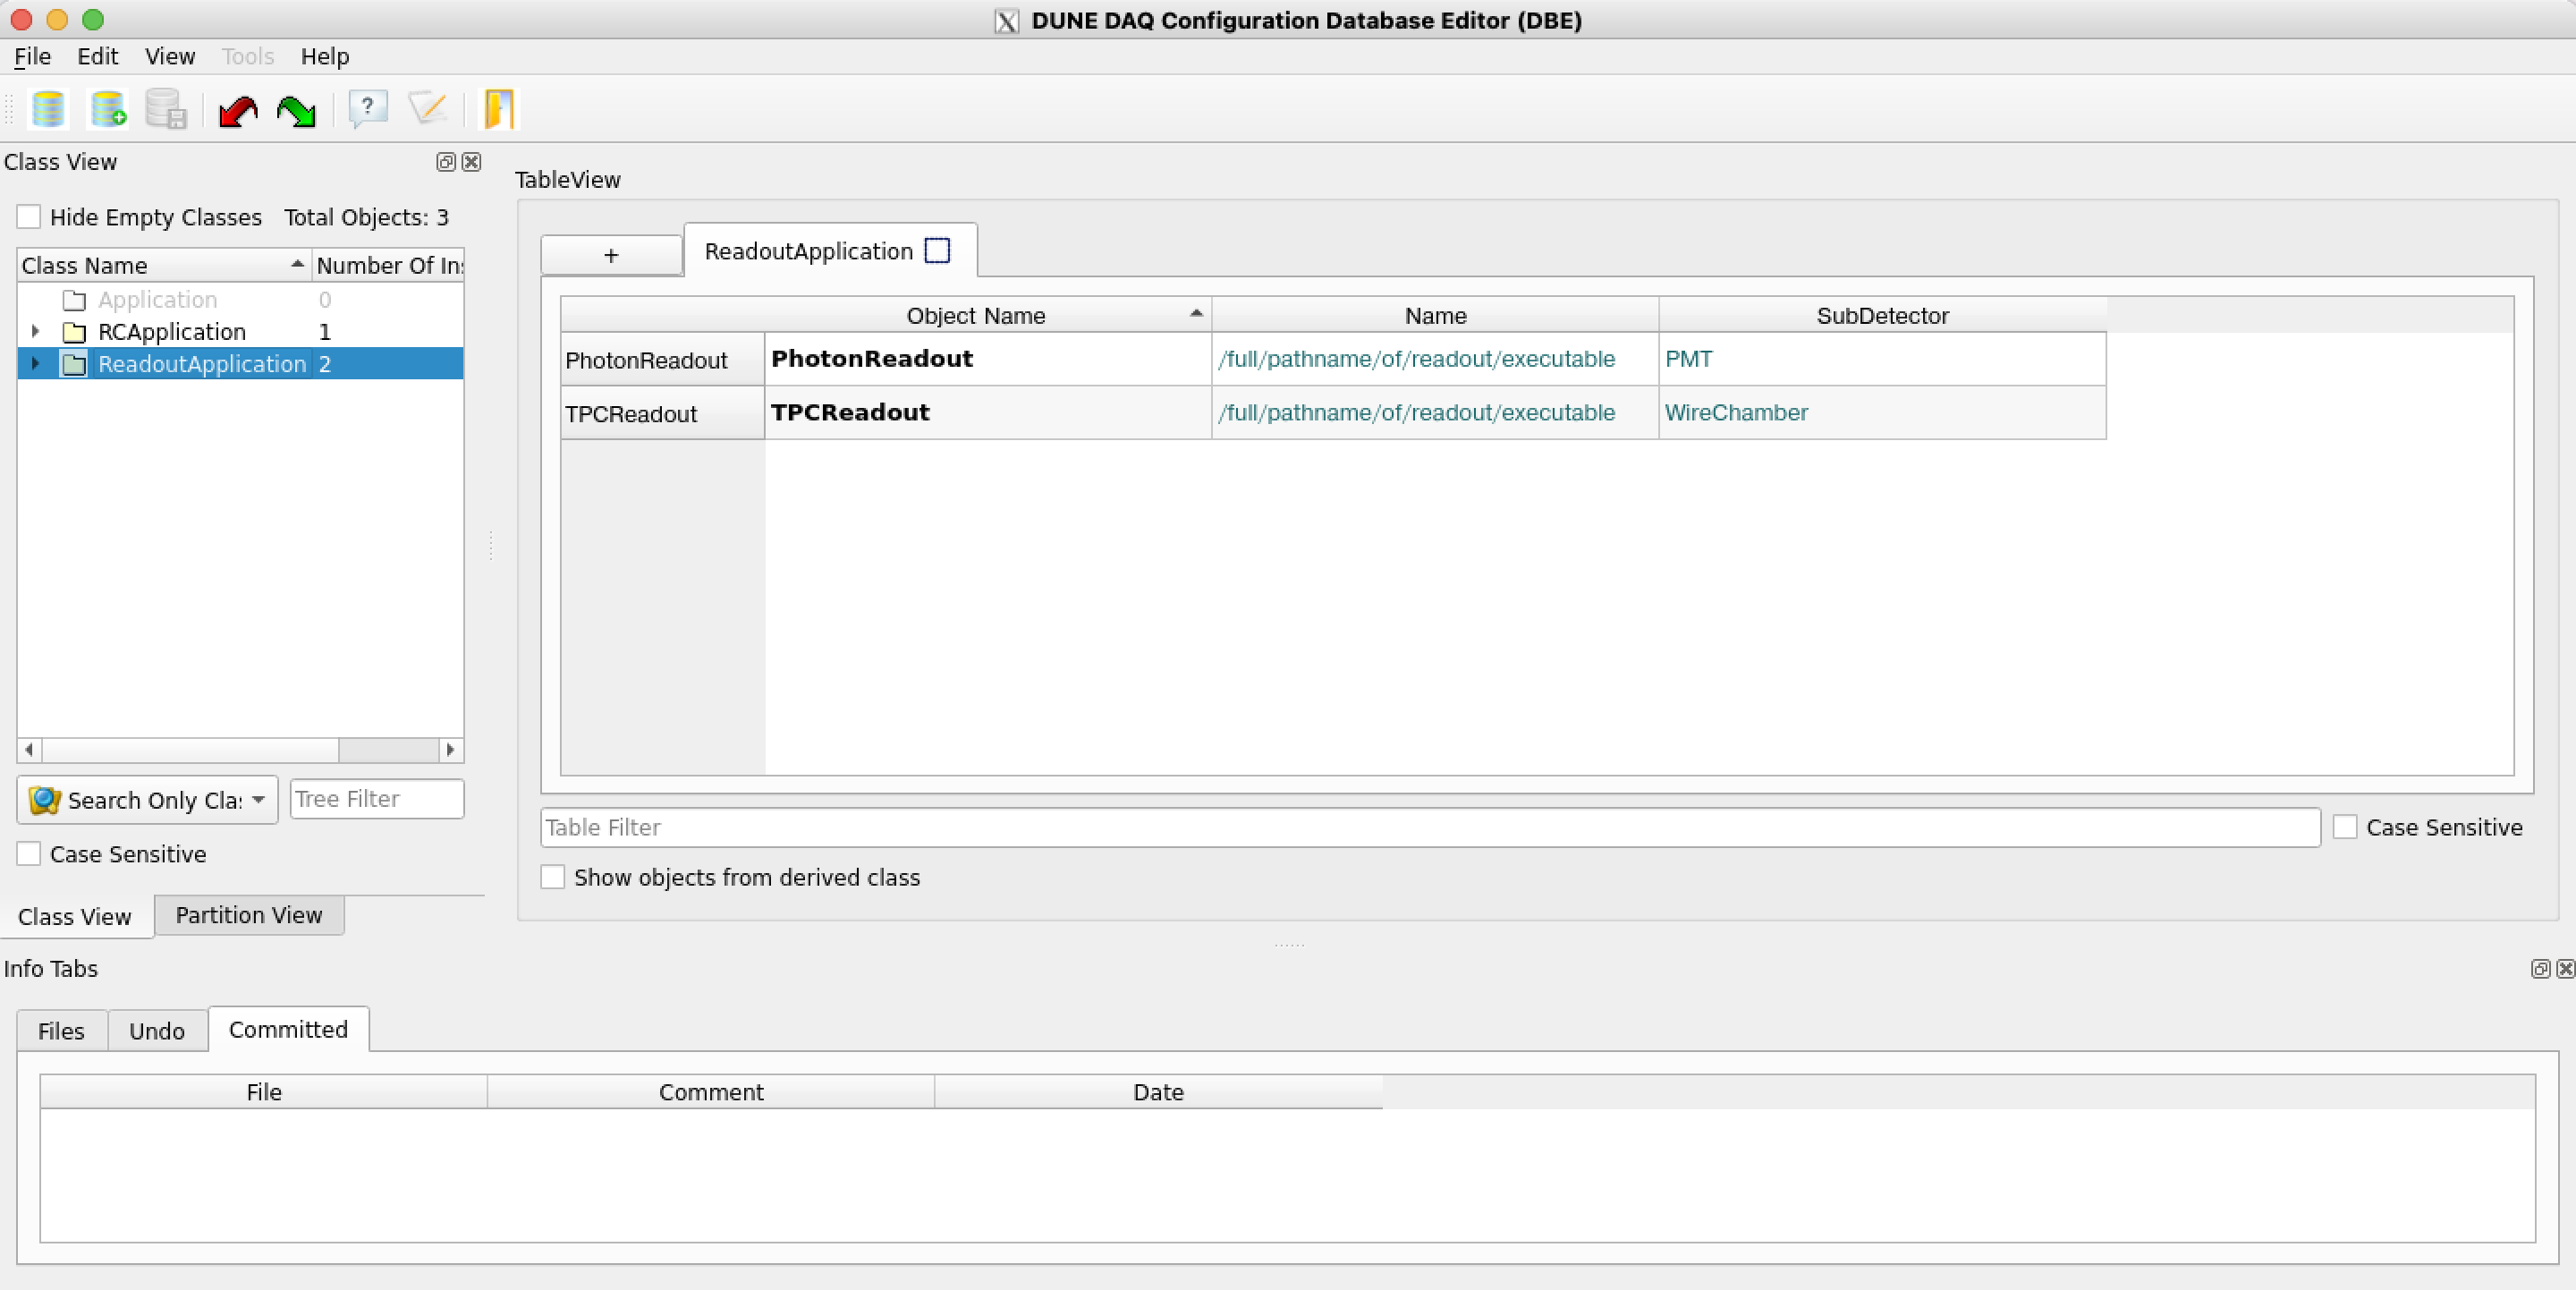Click the PMT SubDetector cell
2576x1290 pixels.
(1882, 359)
